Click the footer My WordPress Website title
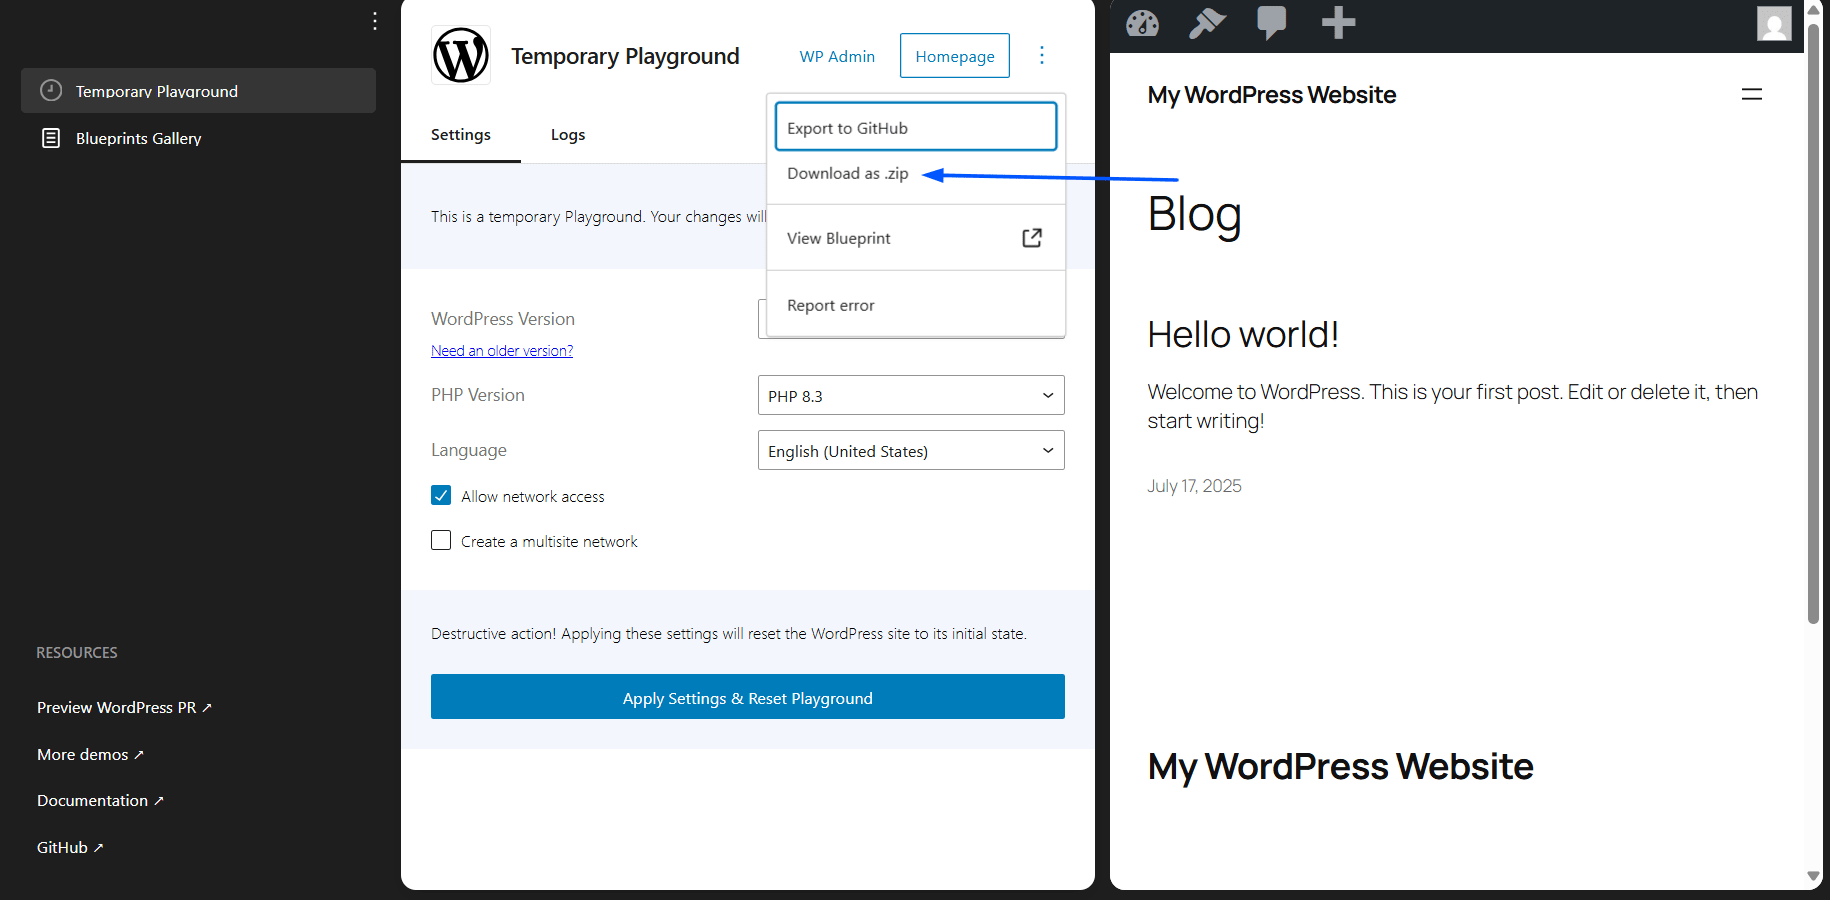 1341,767
